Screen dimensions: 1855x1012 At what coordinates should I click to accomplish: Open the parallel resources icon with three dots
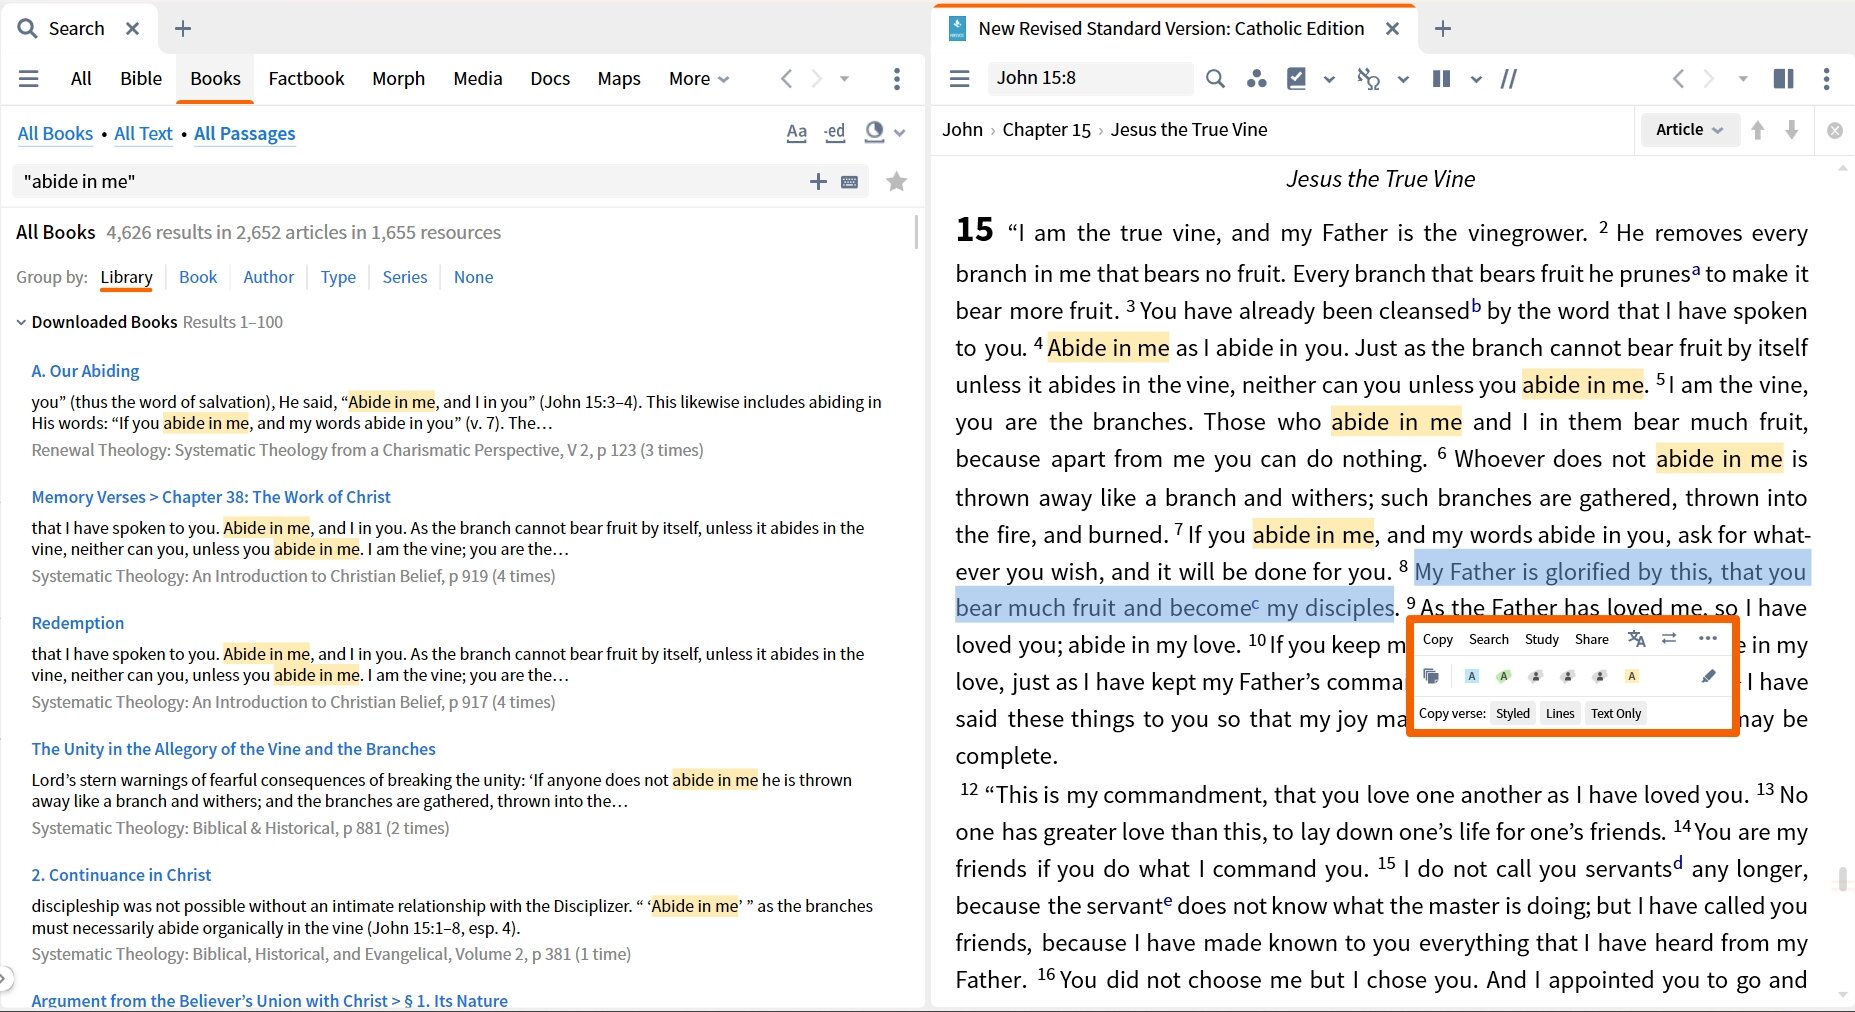click(x=1256, y=79)
